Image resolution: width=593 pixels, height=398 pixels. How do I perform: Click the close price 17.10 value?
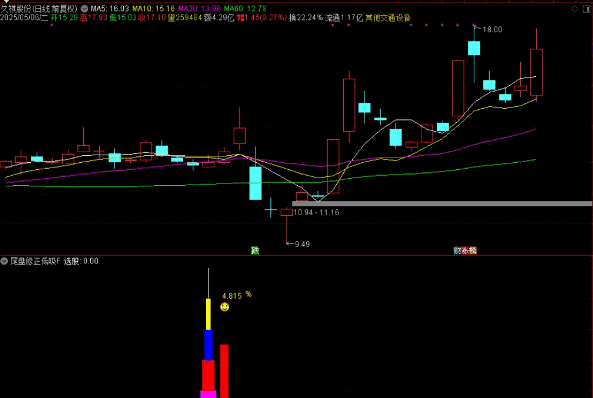tap(152, 18)
